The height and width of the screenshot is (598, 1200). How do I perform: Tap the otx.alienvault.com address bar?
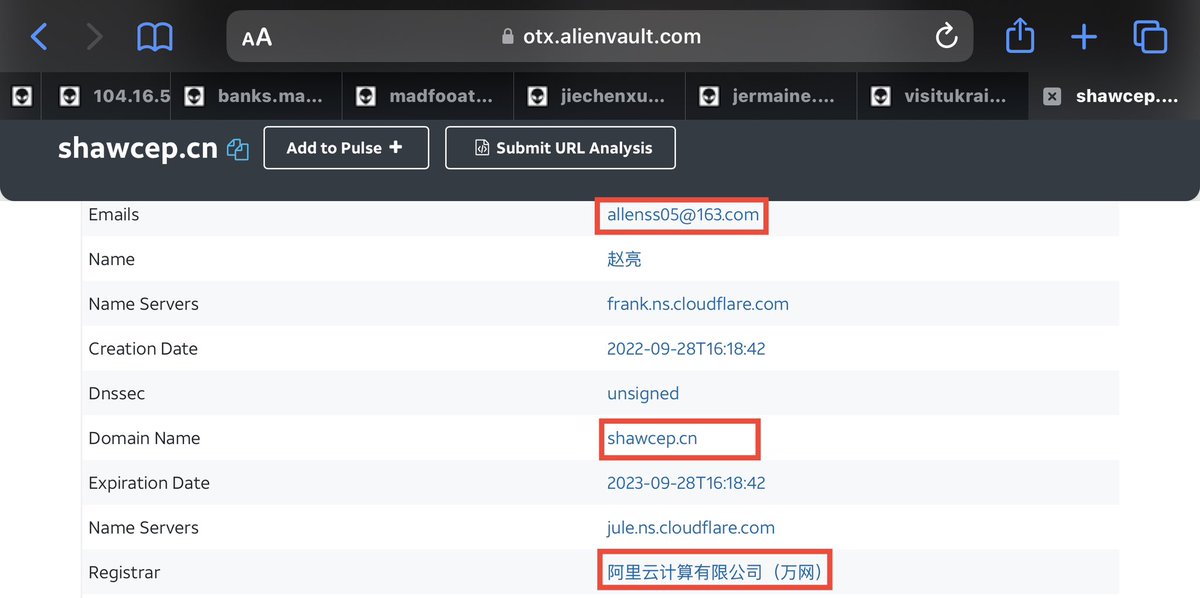pyautogui.click(x=600, y=37)
